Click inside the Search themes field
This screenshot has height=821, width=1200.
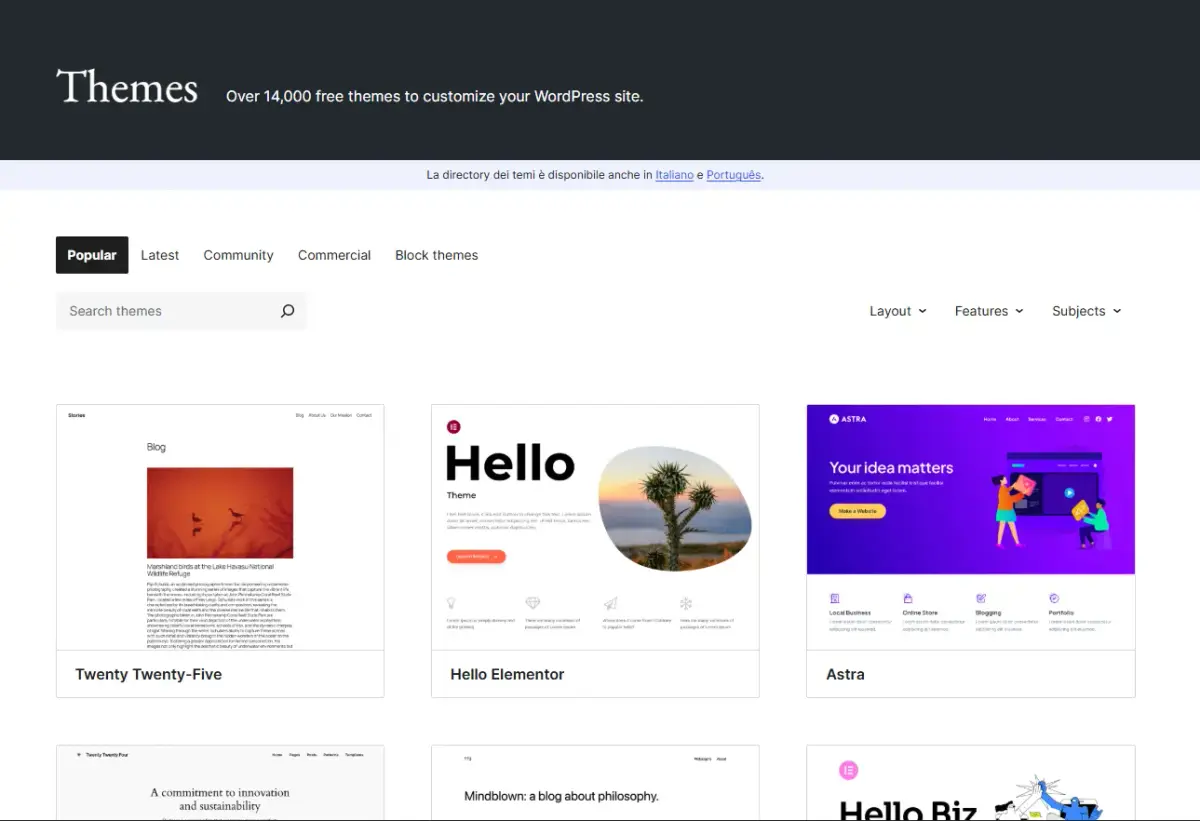[x=150, y=311]
